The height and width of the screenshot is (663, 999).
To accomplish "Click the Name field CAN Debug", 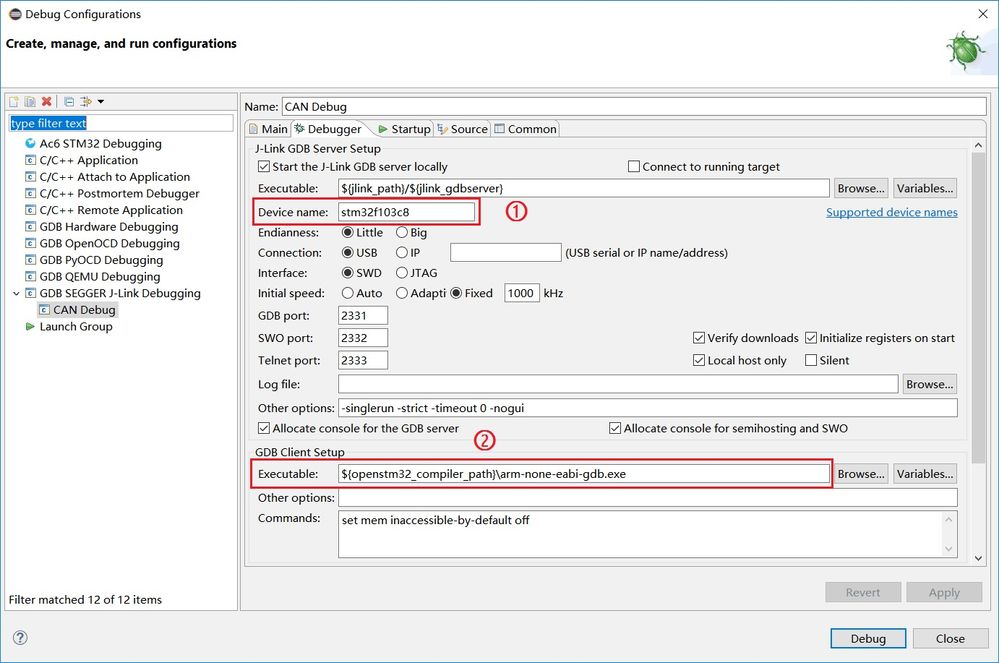I will (x=634, y=106).
